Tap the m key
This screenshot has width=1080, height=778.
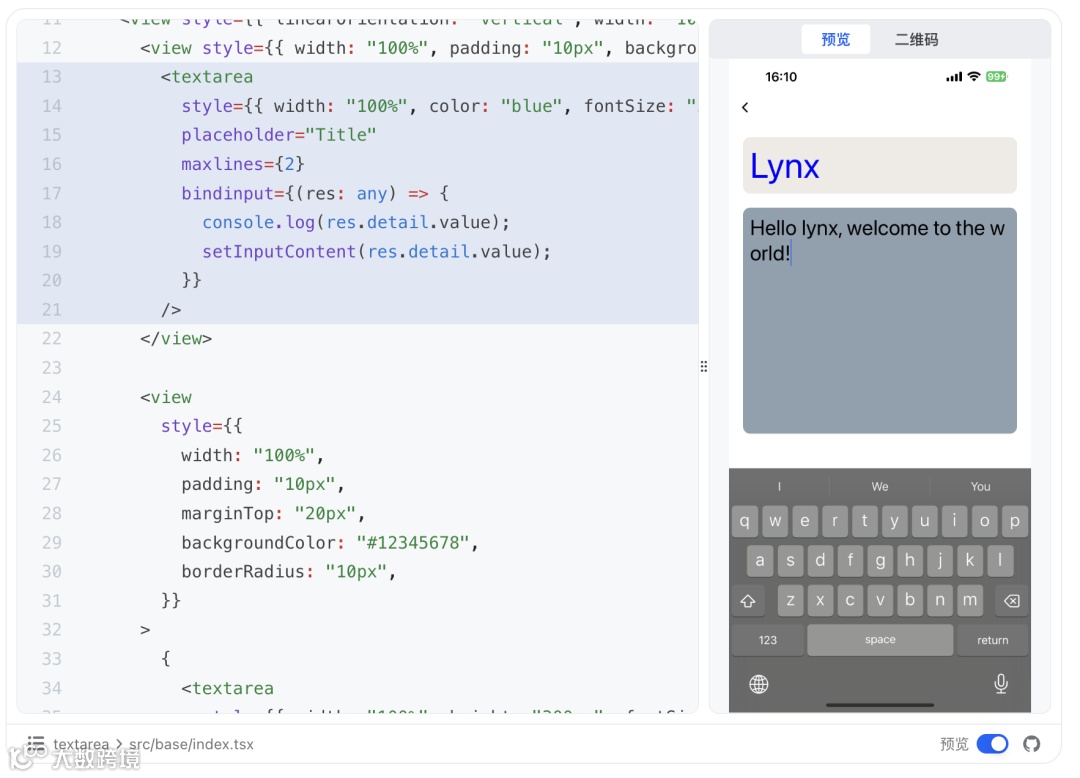click(x=970, y=600)
